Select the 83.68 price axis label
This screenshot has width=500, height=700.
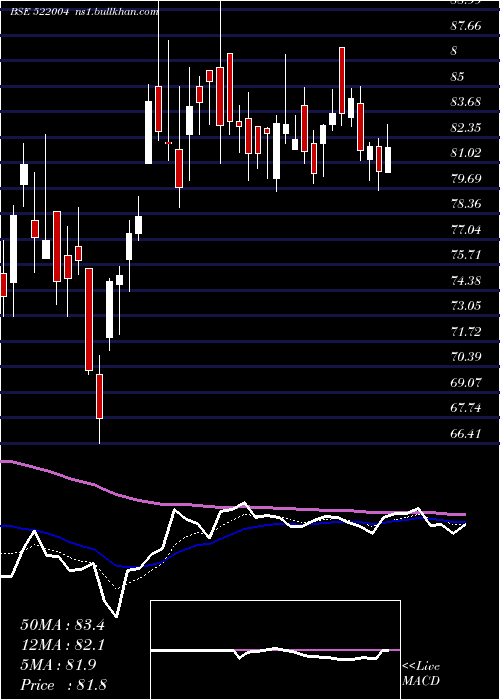coord(466,102)
